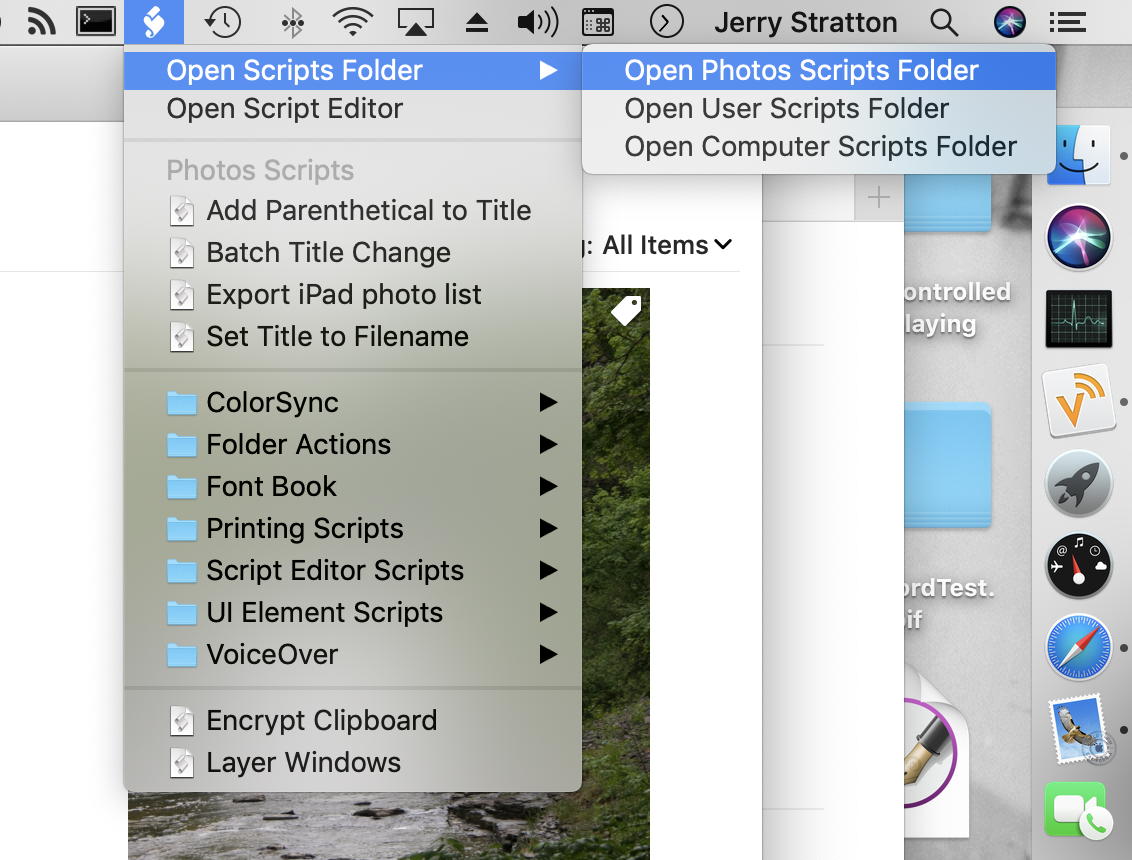Open the All Items dropdown

667,245
